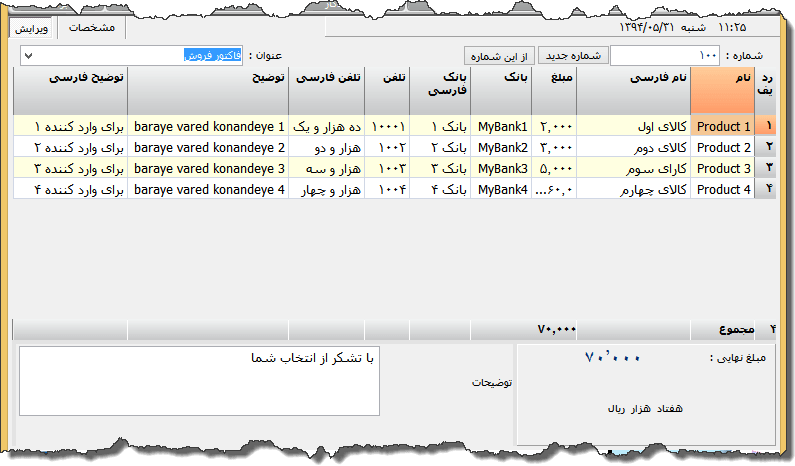Click the baraye vared konandeye 2 cell
Screen dimensions: 795x466
click(208, 148)
